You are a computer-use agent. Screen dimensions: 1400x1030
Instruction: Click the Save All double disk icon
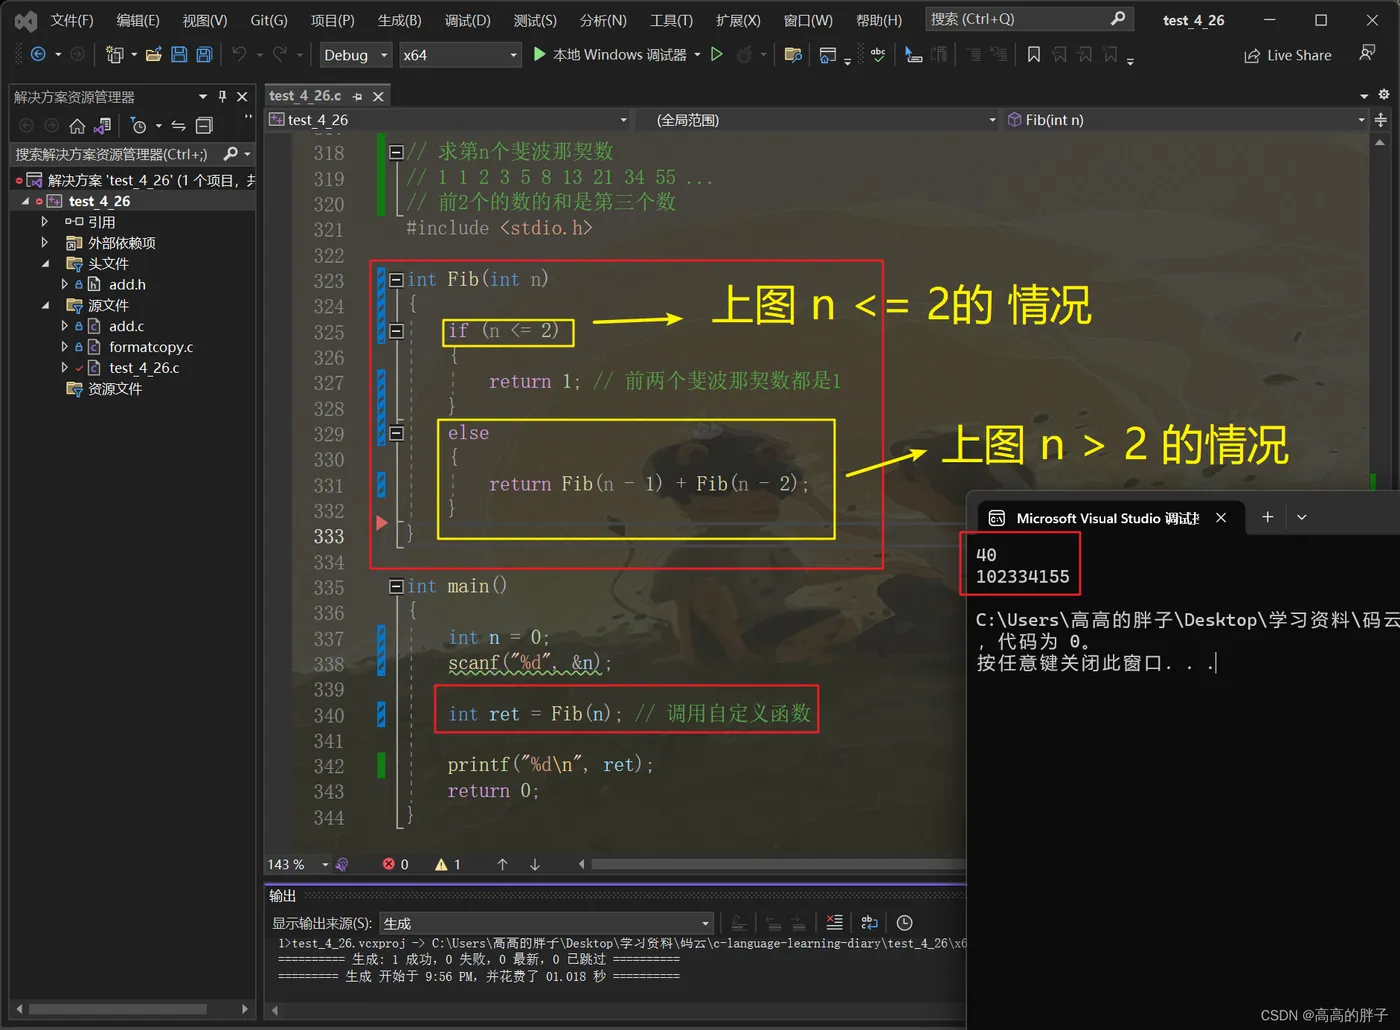pos(204,55)
